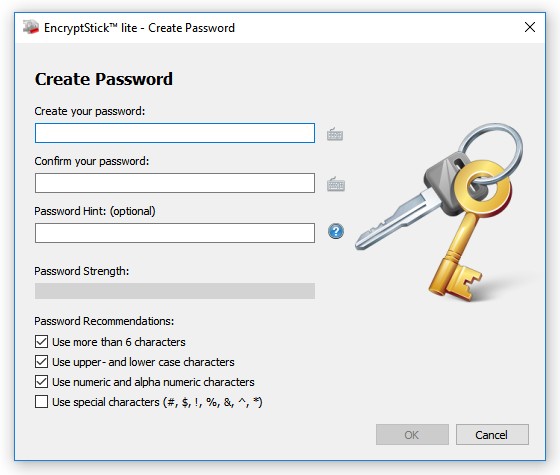Click the blue password hint help icon
The height and width of the screenshot is (475, 560).
point(336,231)
